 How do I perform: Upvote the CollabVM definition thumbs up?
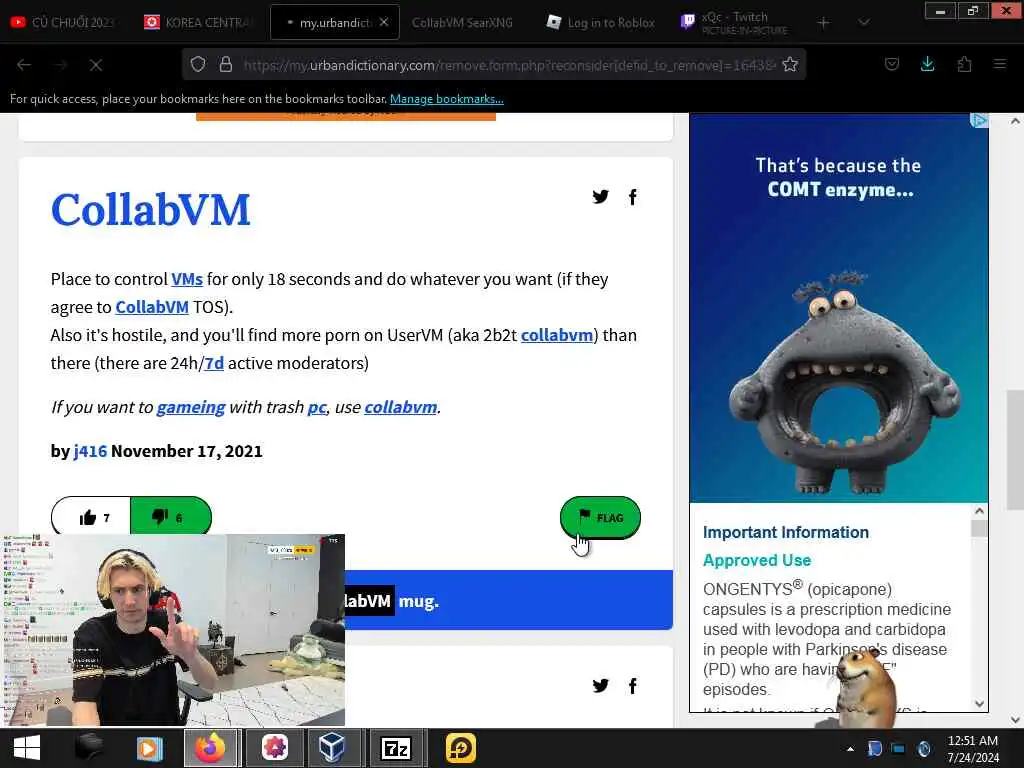(x=91, y=518)
